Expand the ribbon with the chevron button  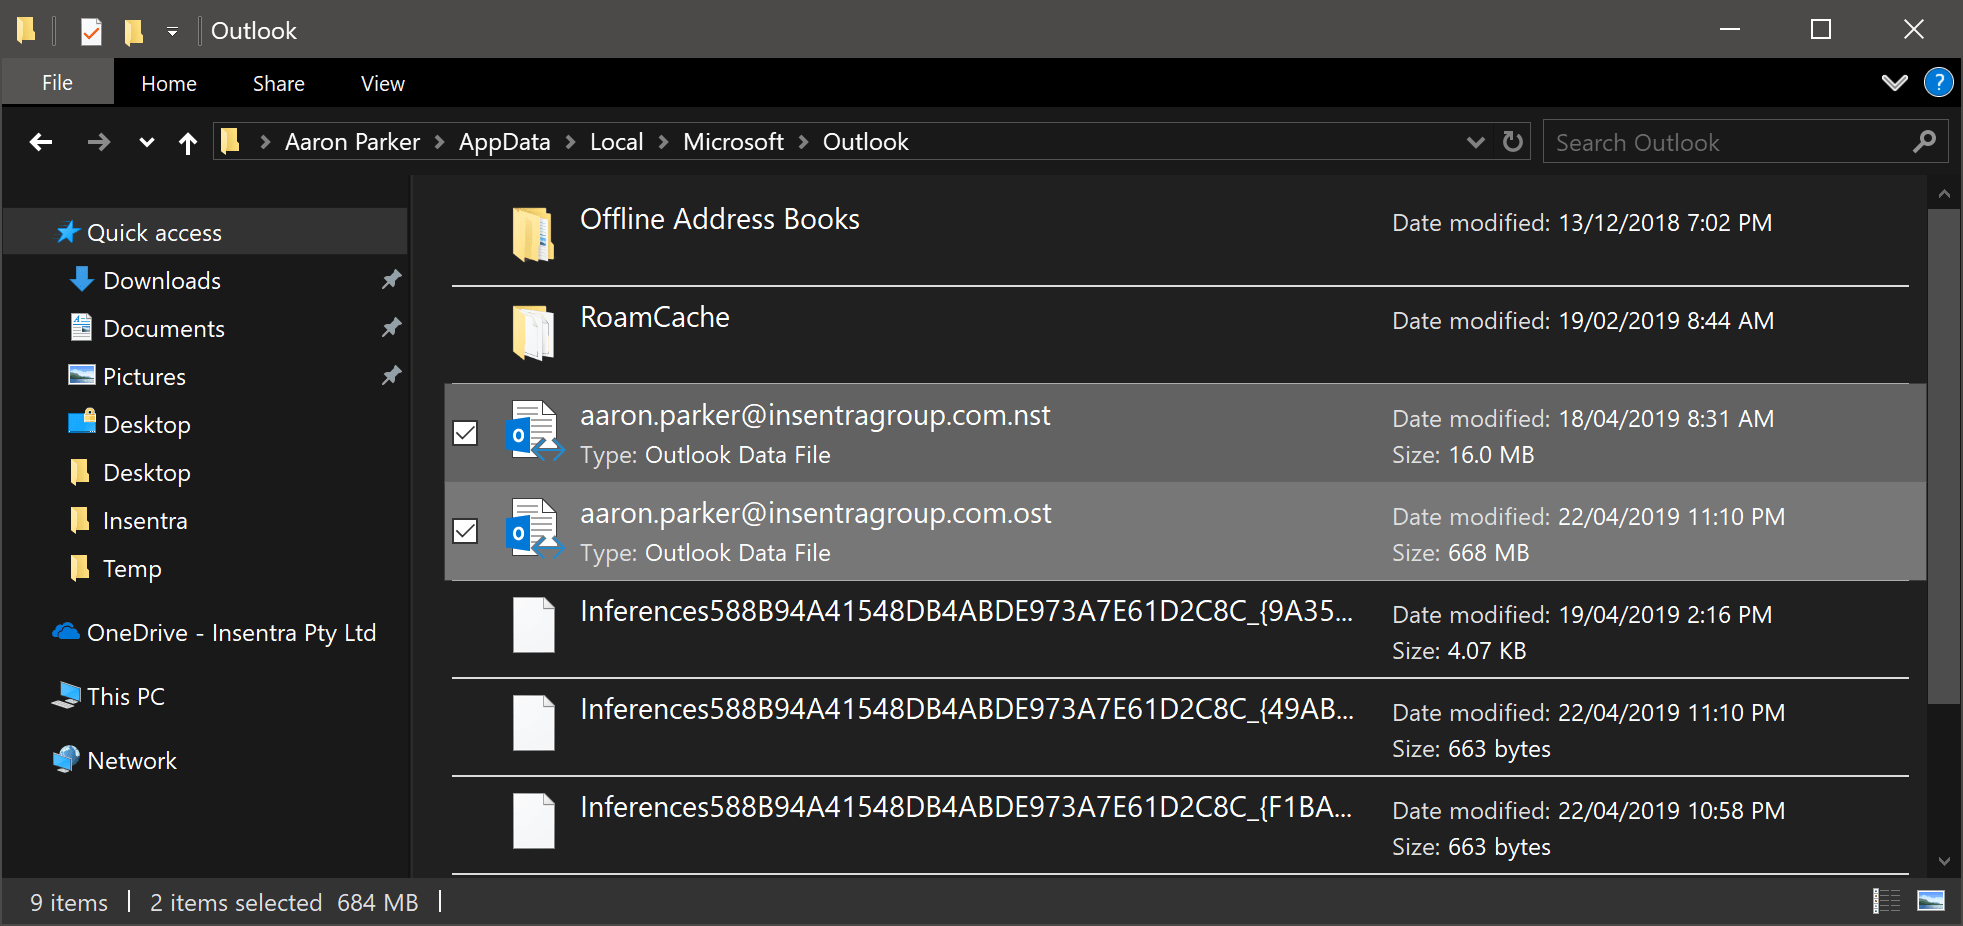click(x=1895, y=82)
